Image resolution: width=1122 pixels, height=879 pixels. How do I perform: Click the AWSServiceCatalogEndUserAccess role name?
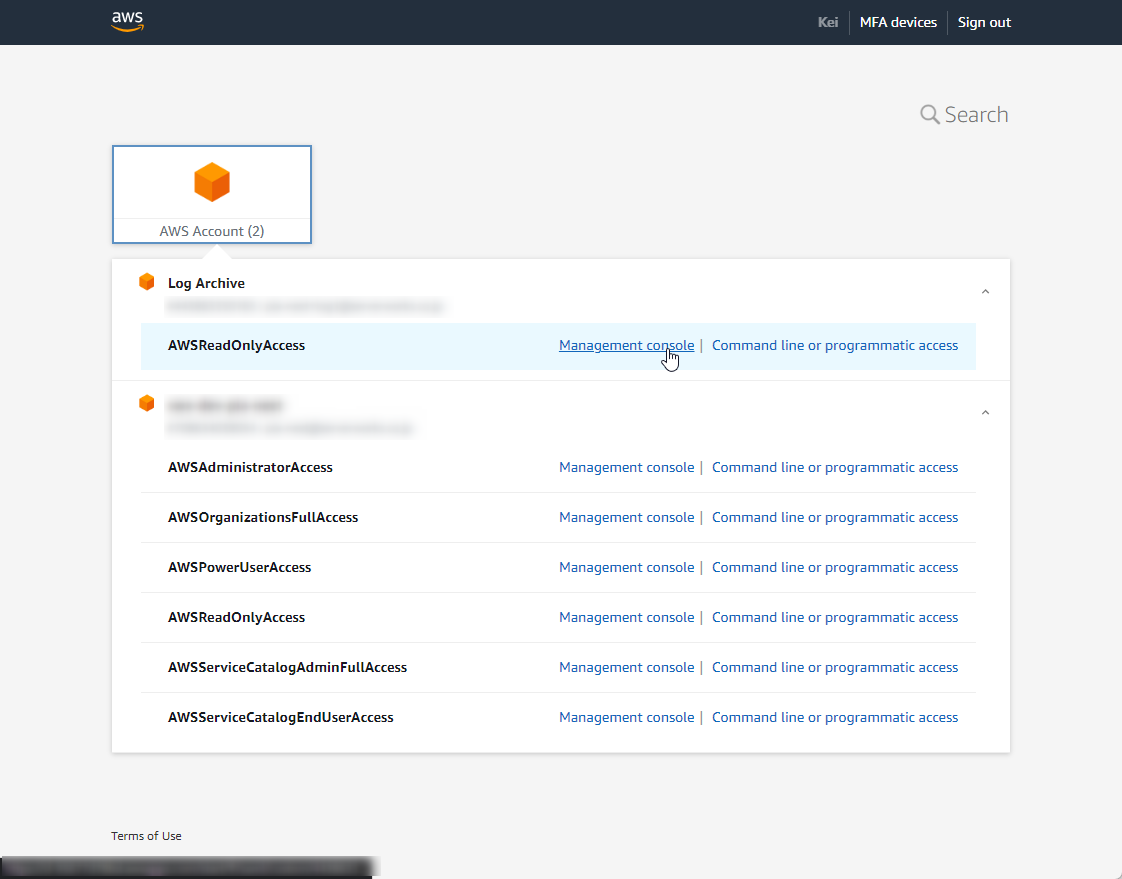(x=280, y=717)
